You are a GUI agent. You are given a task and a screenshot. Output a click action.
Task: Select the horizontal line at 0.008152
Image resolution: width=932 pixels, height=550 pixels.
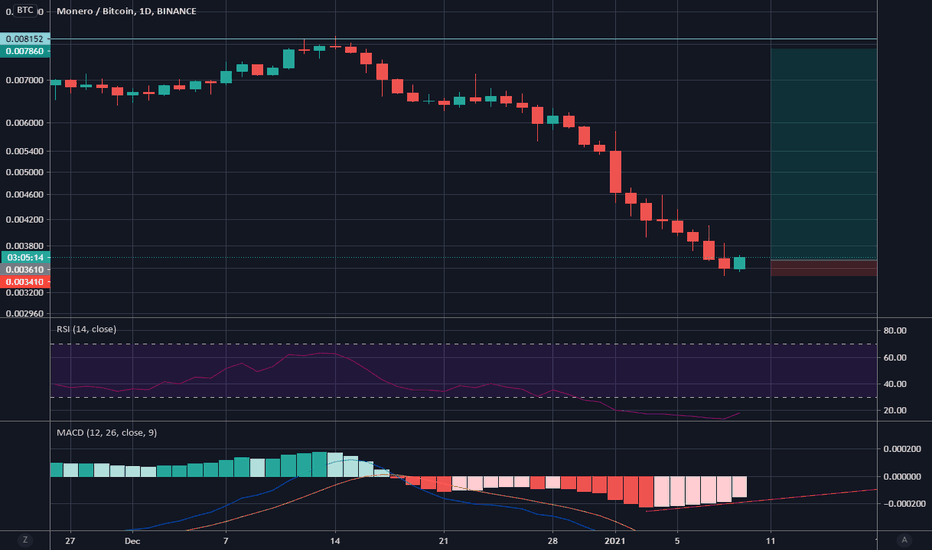tap(464, 39)
